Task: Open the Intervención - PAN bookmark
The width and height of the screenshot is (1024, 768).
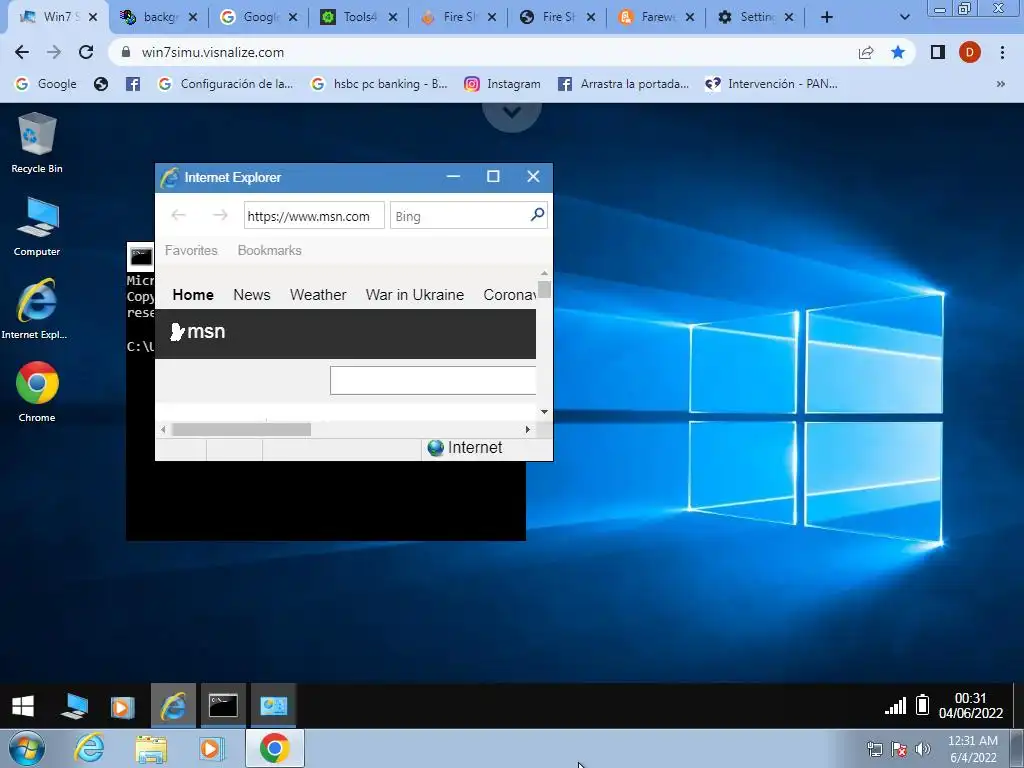Action: tap(771, 84)
